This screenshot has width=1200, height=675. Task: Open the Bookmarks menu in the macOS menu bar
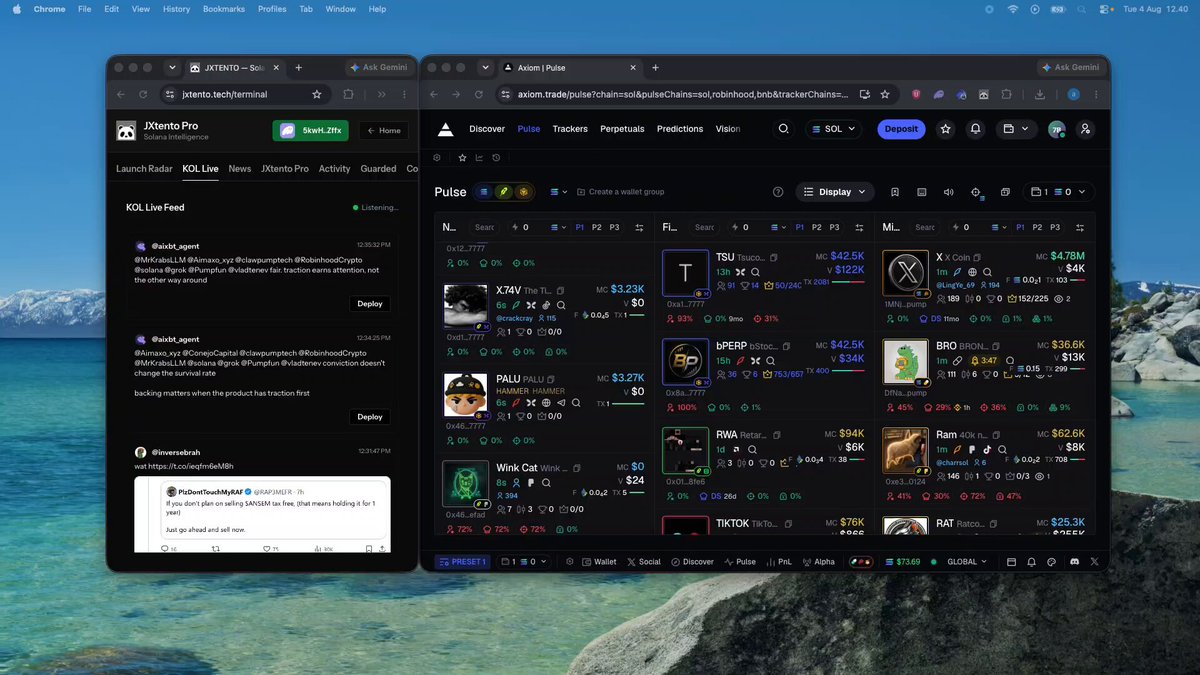coord(224,9)
